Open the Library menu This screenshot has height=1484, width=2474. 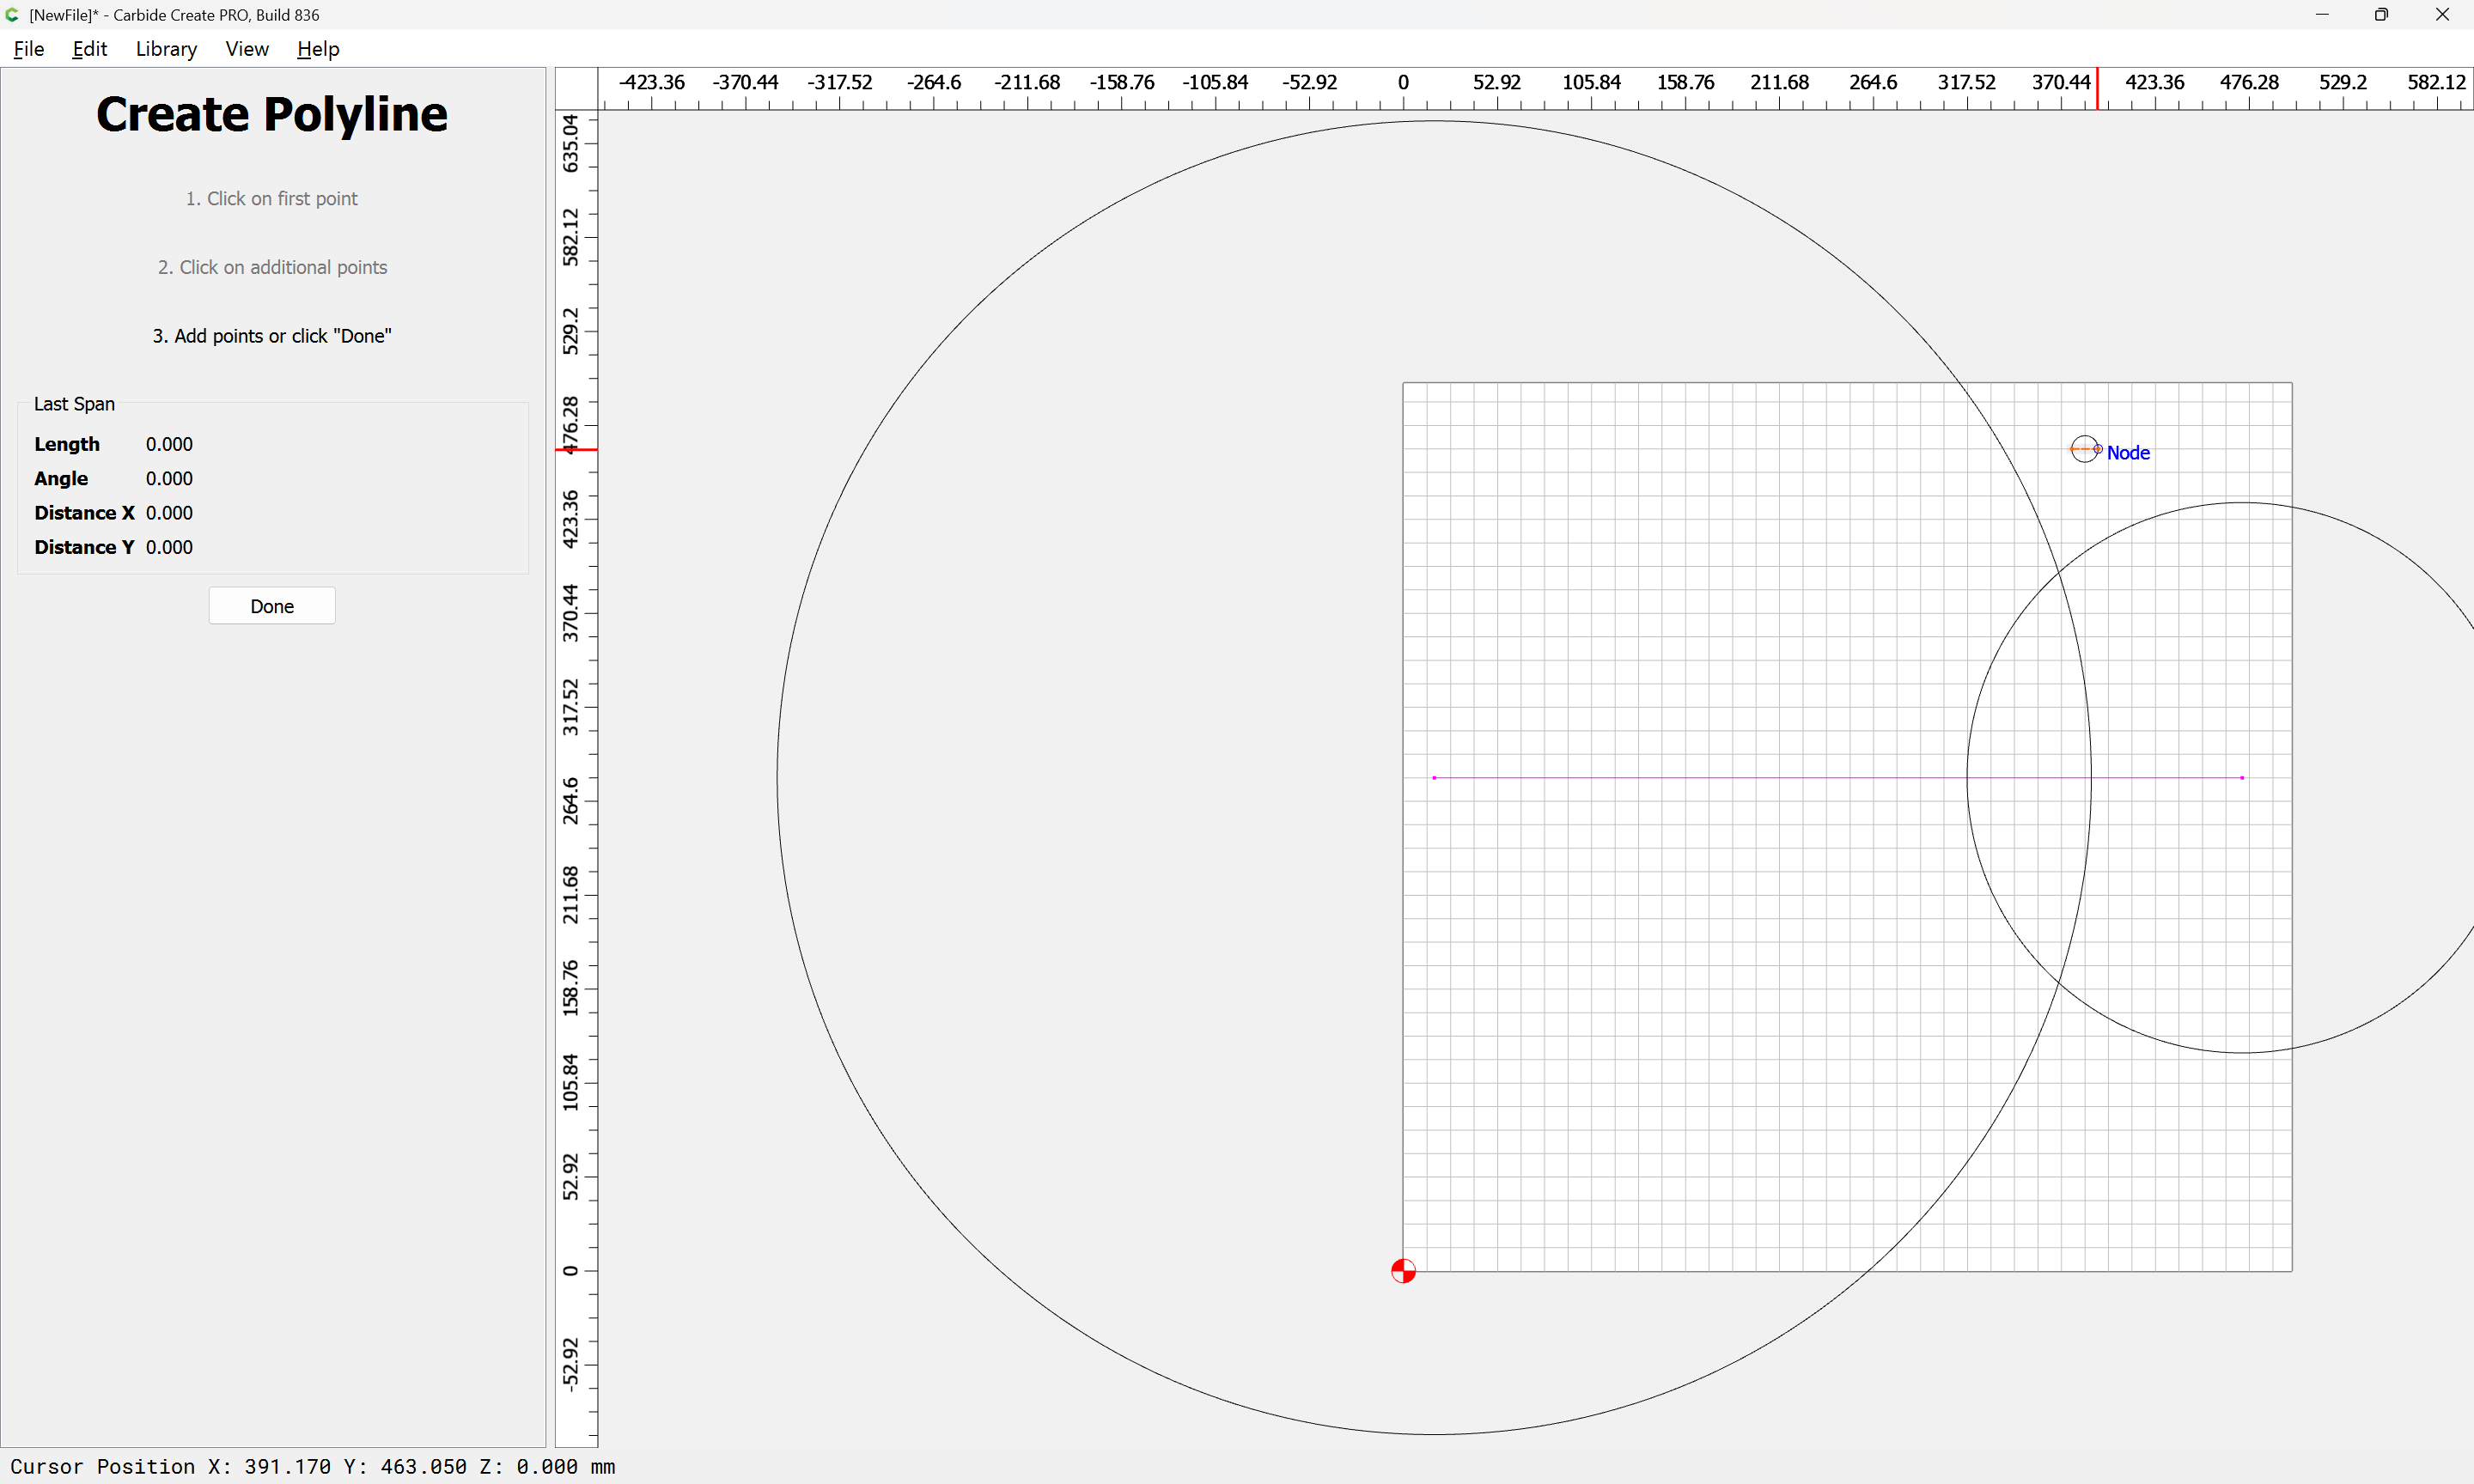coord(166,49)
